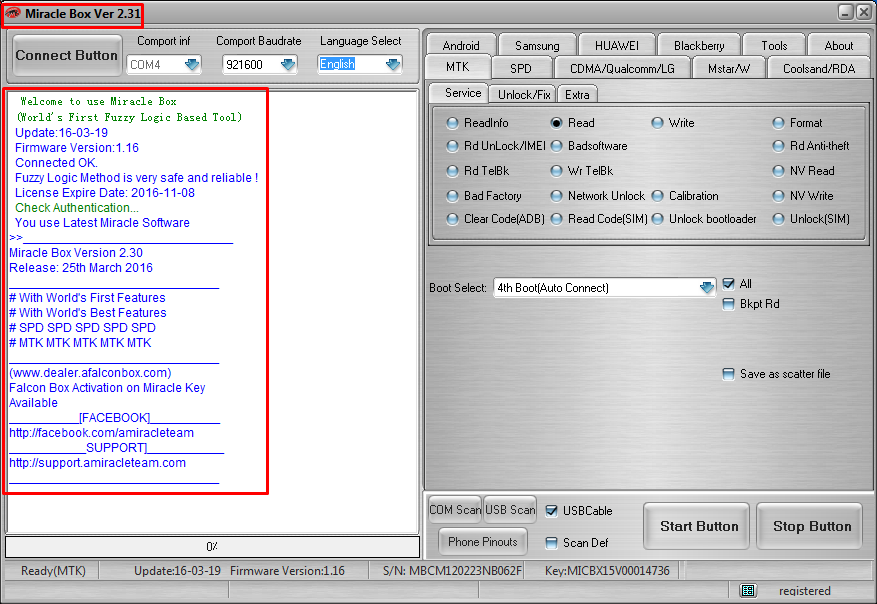Click the facebook.com/amiracleteam link in log

pos(102,433)
